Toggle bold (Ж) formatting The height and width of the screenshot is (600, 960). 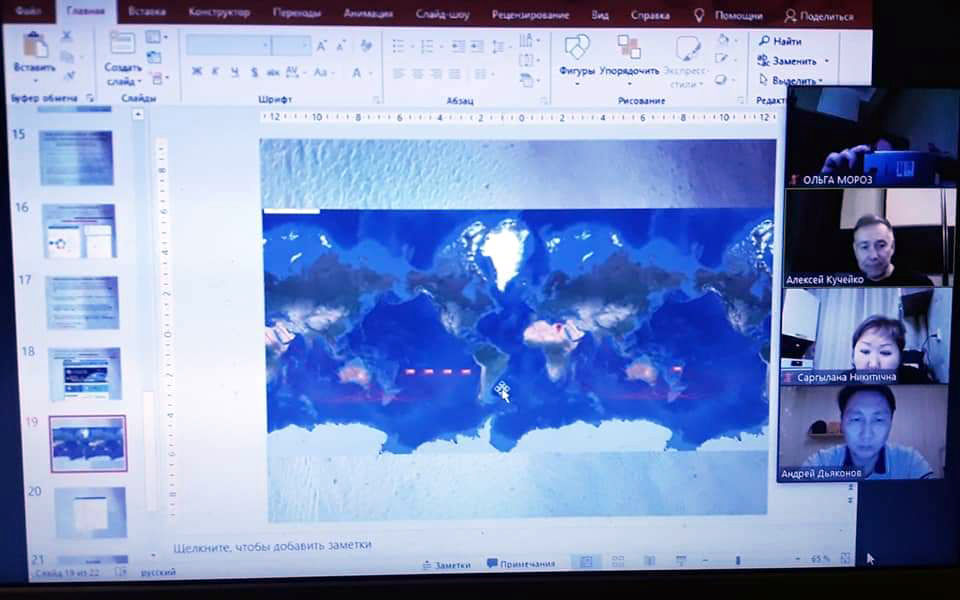197,72
